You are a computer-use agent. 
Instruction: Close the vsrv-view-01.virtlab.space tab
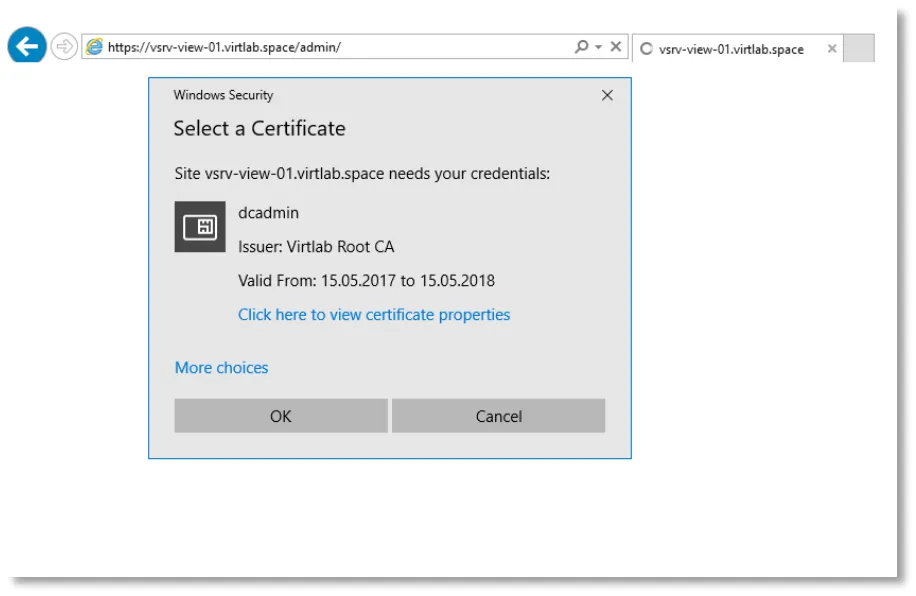pos(832,48)
